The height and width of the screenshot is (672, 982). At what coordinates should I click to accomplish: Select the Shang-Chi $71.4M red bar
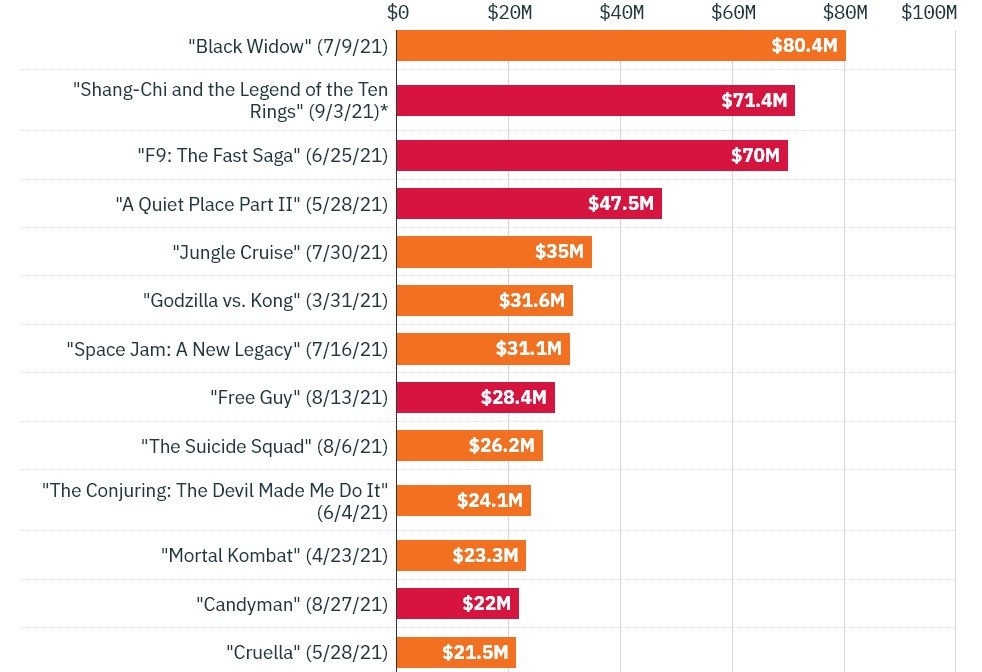pyautogui.click(x=595, y=100)
